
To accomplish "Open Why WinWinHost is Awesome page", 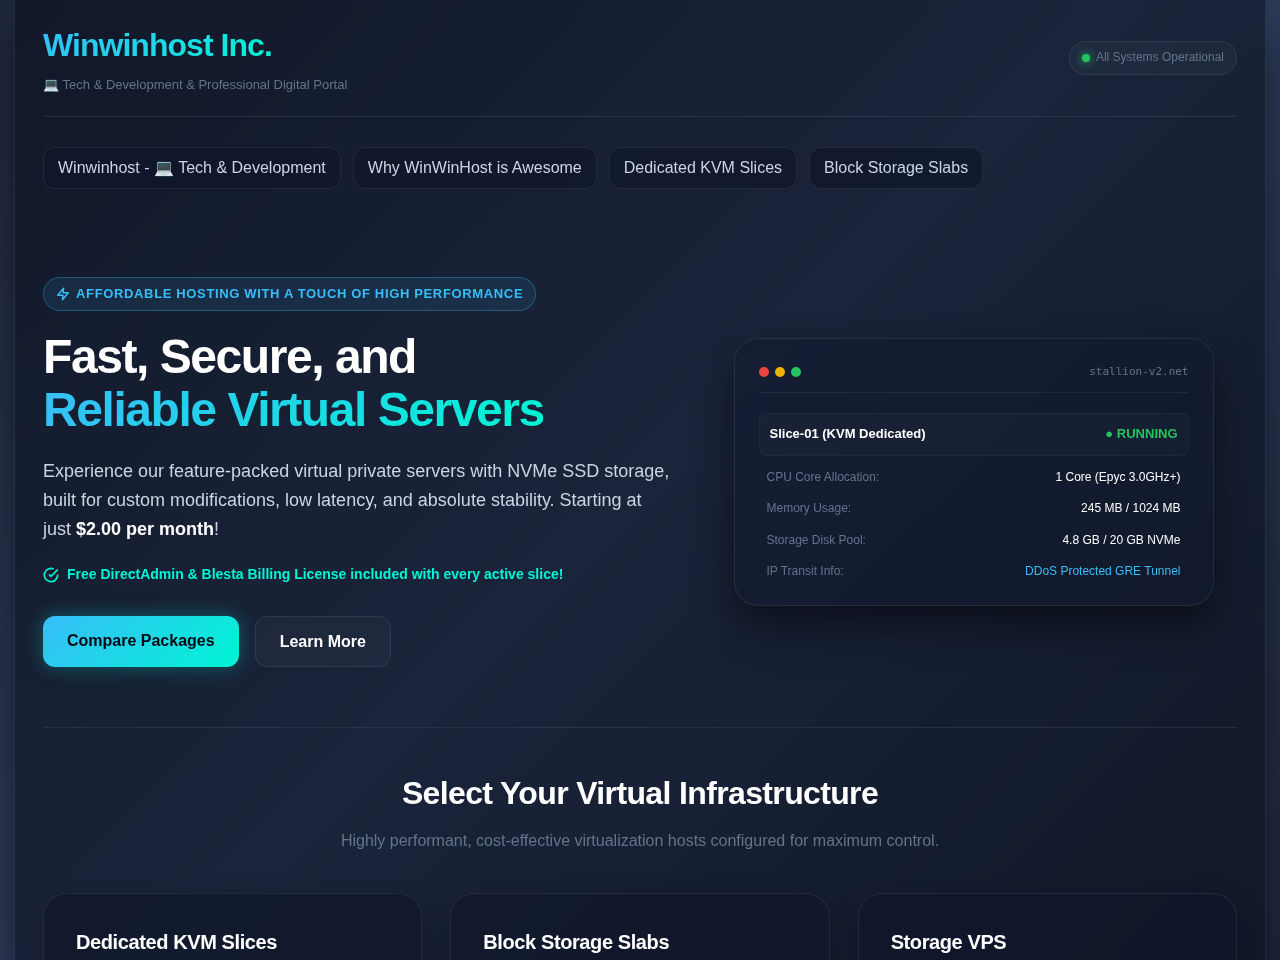I will [474, 168].
